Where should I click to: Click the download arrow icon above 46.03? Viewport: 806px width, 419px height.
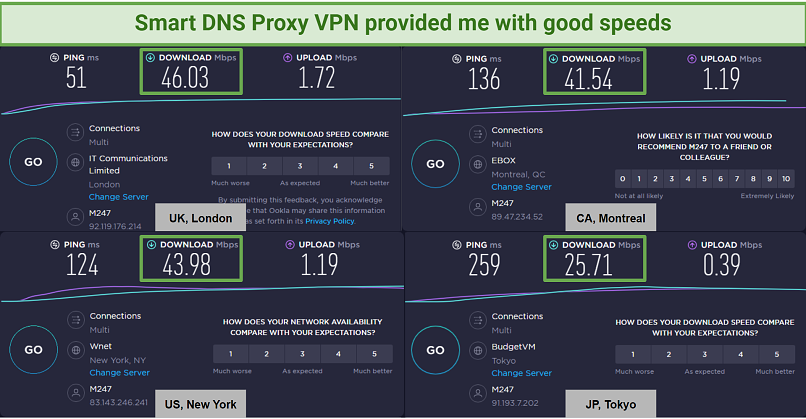coord(150,58)
